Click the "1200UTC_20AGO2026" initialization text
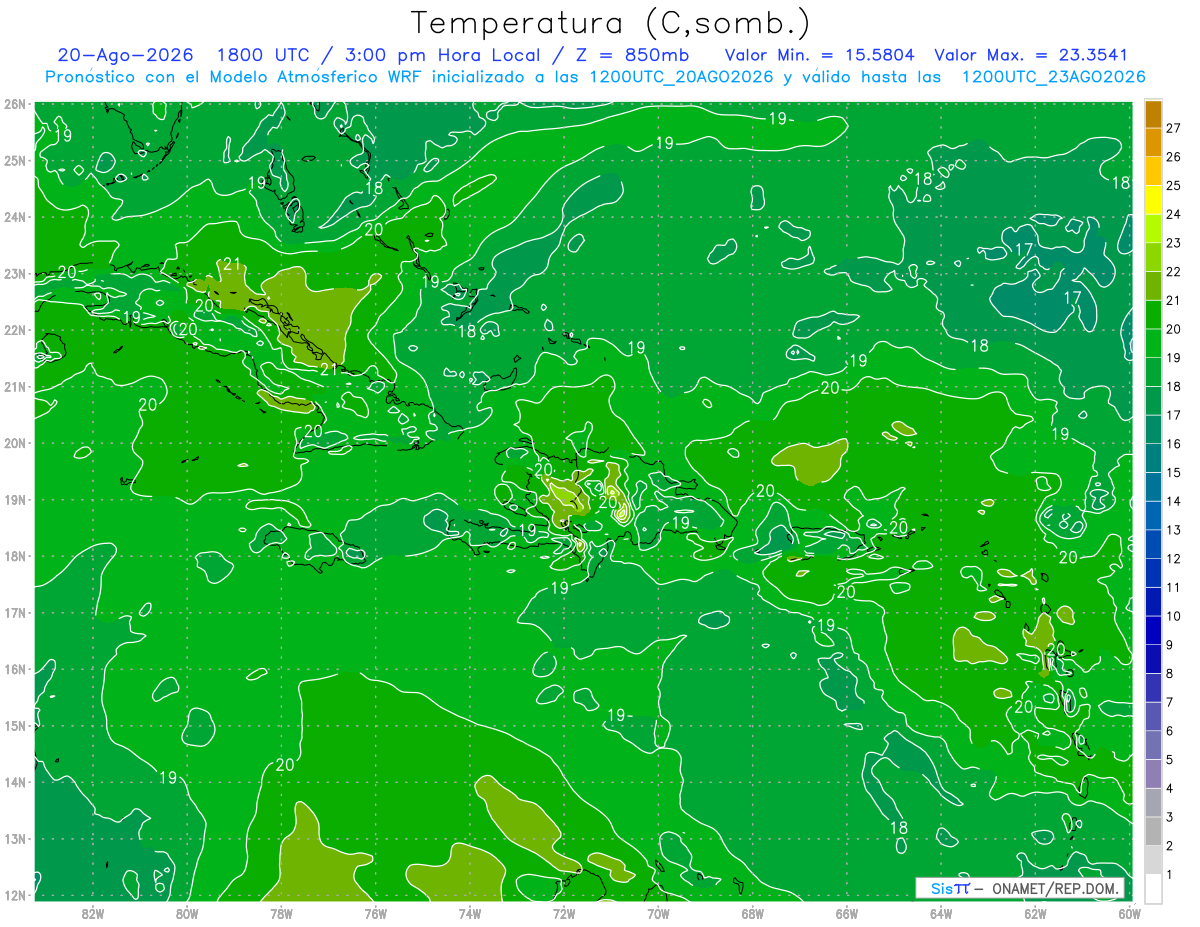Image resolution: width=1200 pixels, height=927 pixels. pyautogui.click(x=681, y=76)
